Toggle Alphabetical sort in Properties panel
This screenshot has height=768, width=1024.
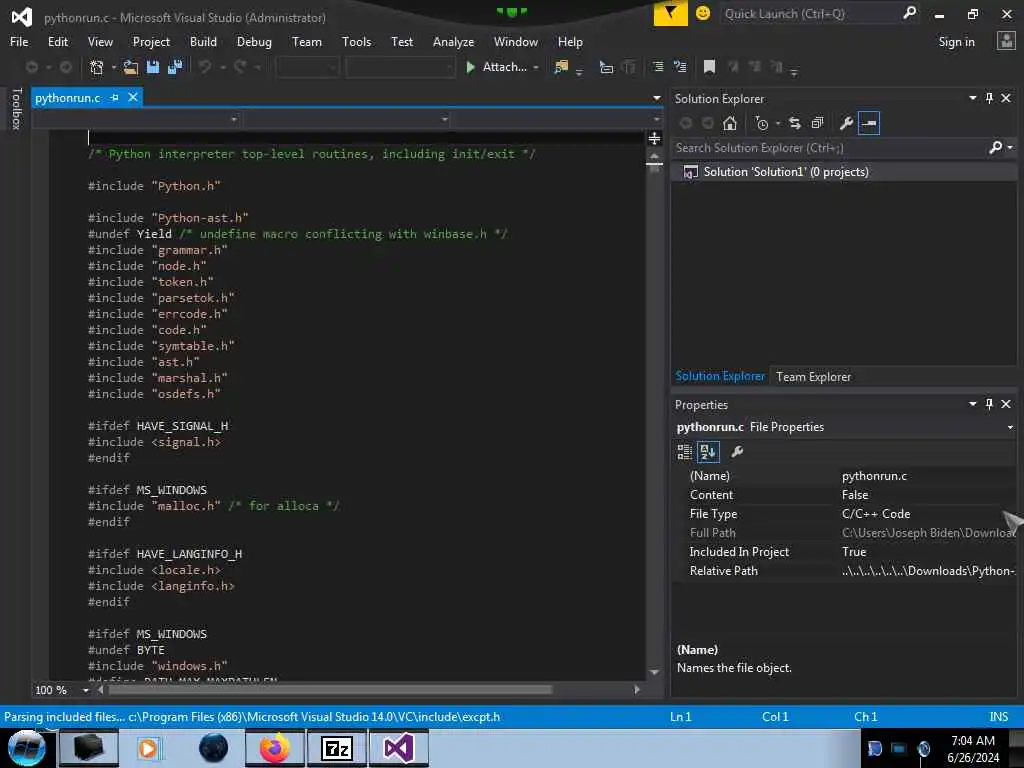[x=708, y=452]
